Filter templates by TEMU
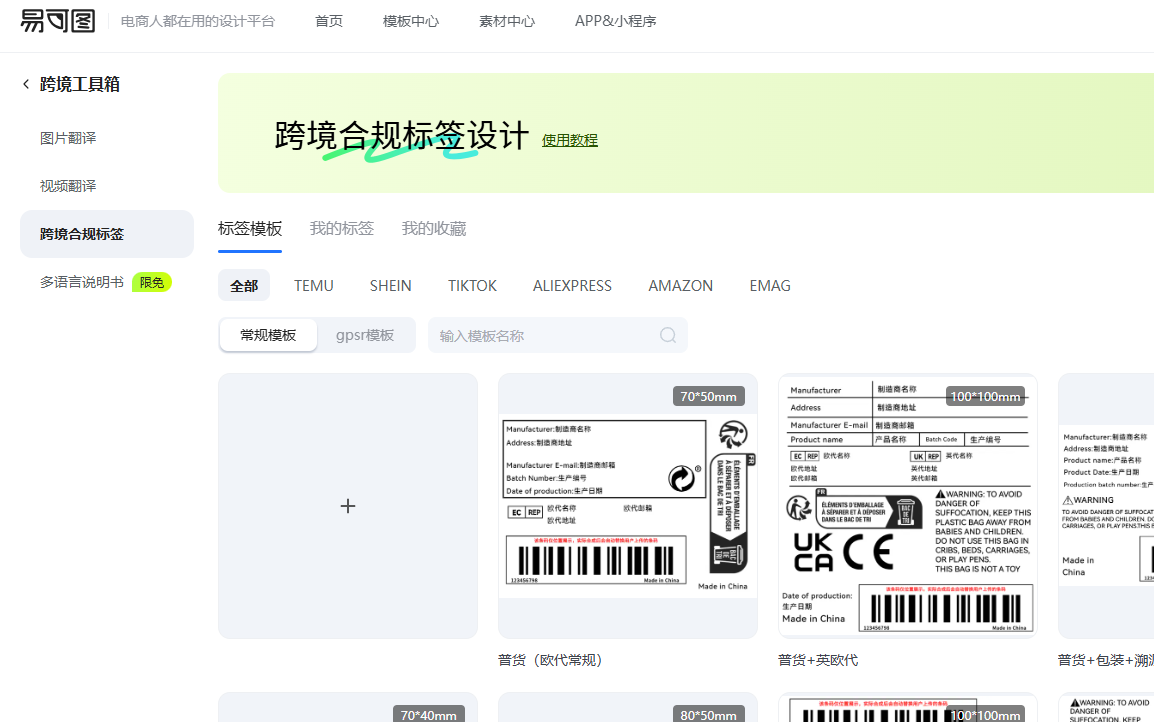 [314, 286]
